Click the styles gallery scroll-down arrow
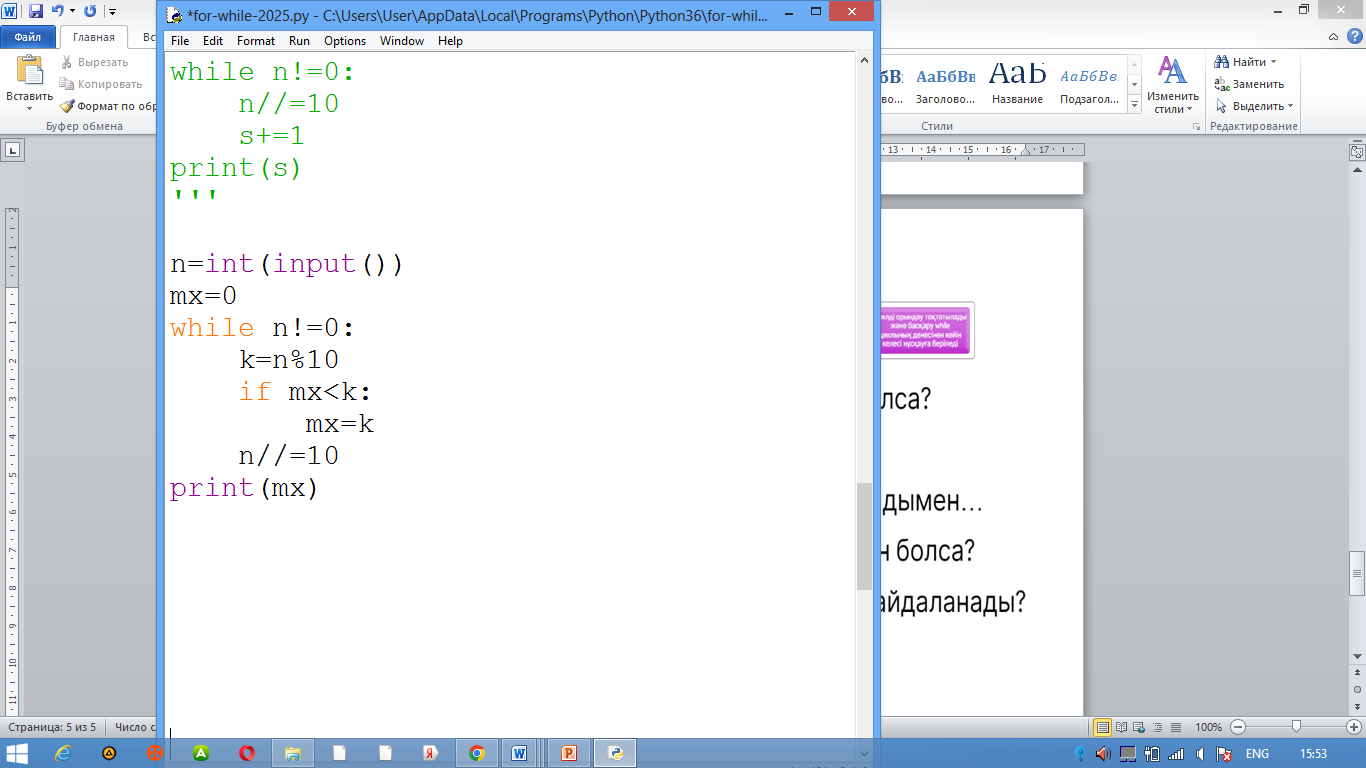The width and height of the screenshot is (1366, 768). pyautogui.click(x=1134, y=83)
